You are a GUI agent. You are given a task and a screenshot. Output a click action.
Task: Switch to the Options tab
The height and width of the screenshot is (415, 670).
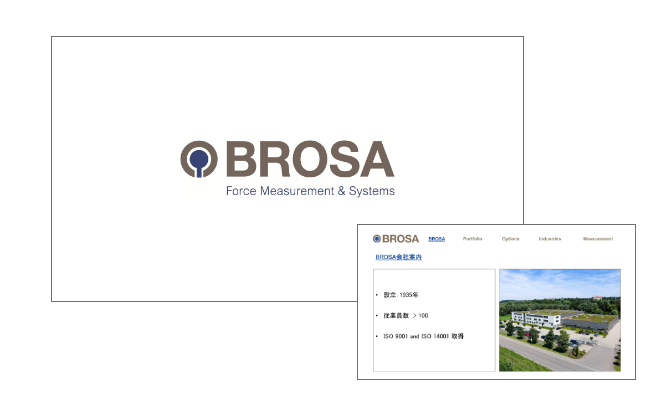point(510,239)
